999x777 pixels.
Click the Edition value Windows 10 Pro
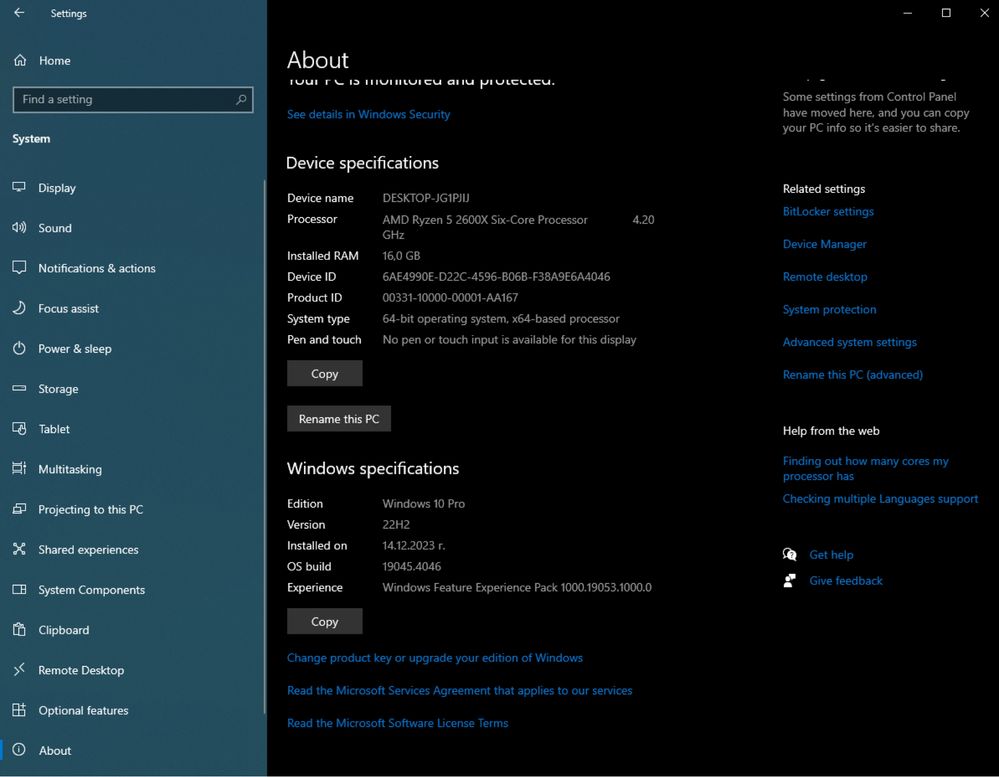coord(423,503)
